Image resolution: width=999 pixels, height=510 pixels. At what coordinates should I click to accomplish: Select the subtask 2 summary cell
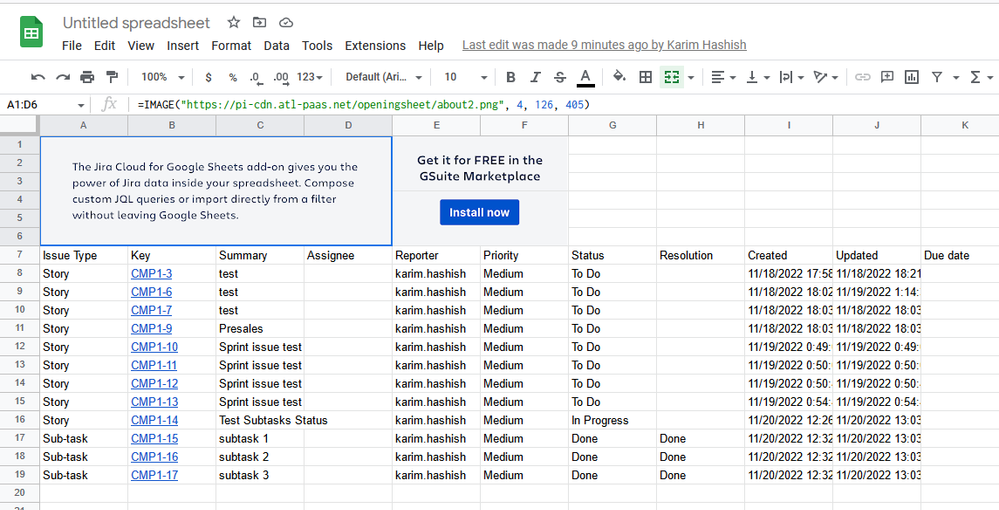tap(260, 457)
